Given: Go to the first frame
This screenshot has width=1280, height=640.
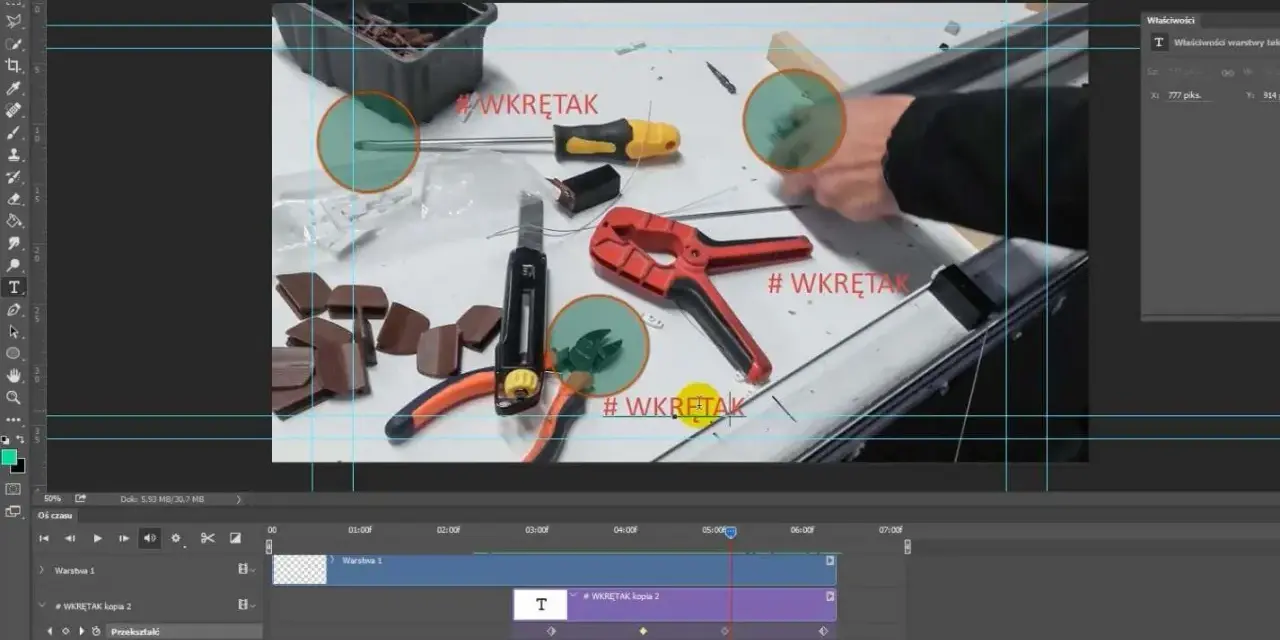Looking at the screenshot, I should pyautogui.click(x=44, y=538).
